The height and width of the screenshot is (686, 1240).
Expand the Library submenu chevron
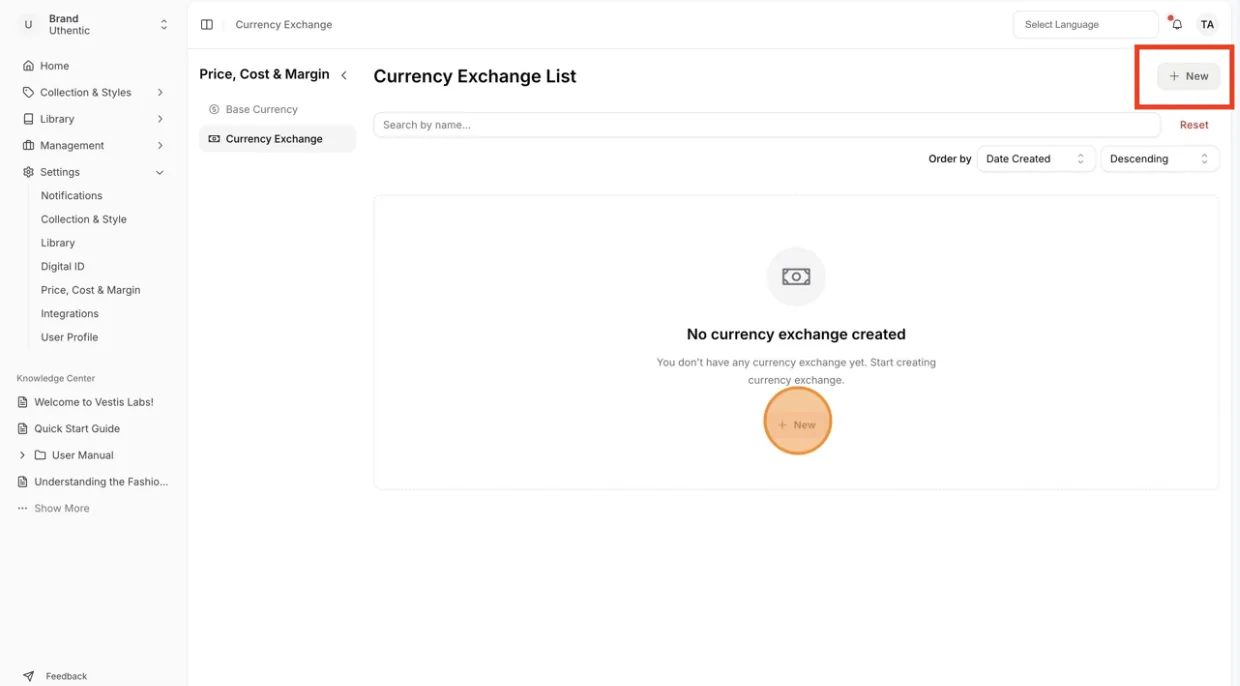pyautogui.click(x=160, y=119)
